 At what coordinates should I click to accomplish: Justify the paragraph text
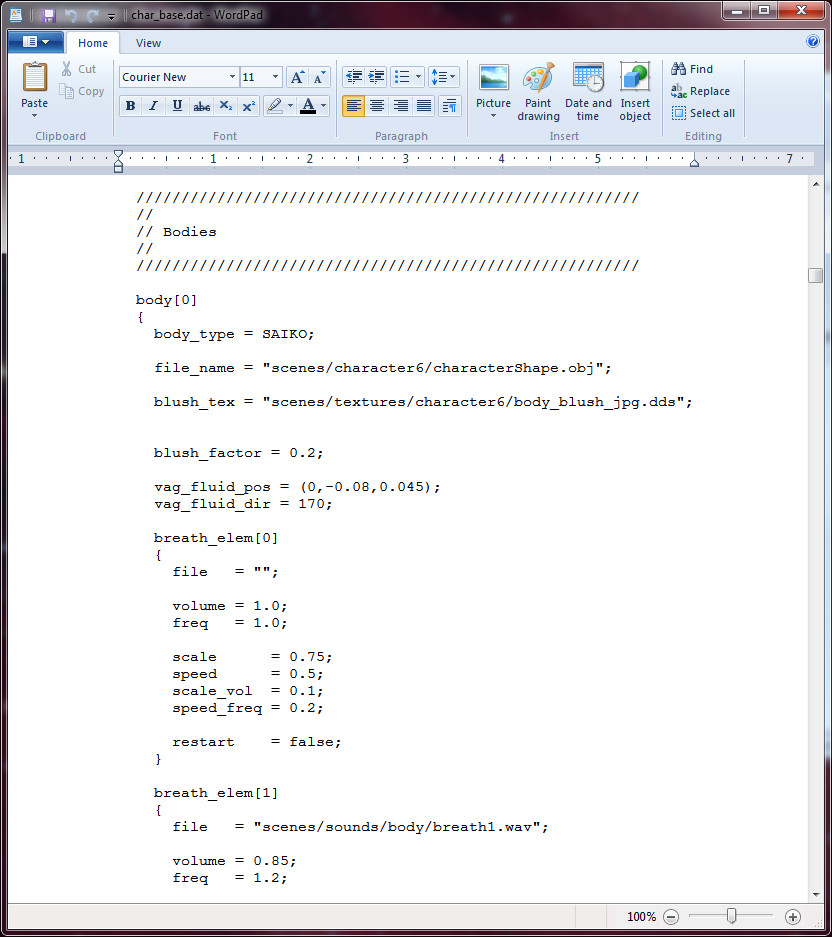coord(424,106)
